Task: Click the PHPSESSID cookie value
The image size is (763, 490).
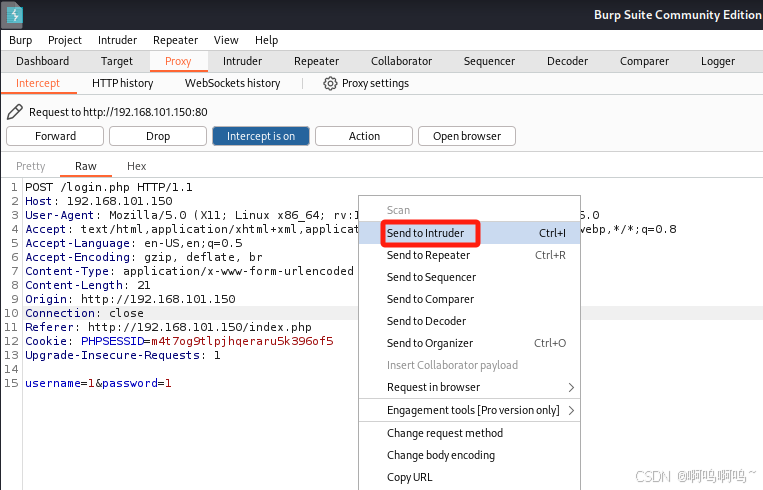Action: (x=242, y=342)
